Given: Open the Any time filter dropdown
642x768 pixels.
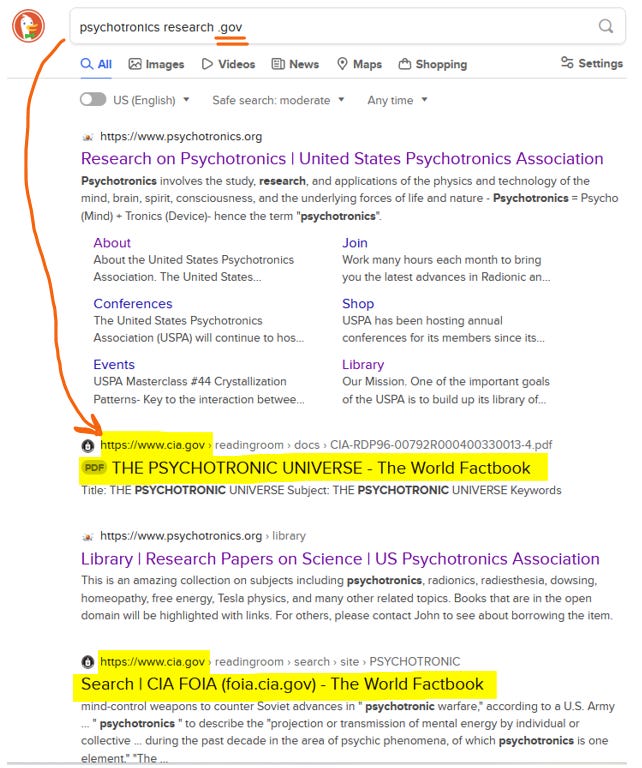Looking at the screenshot, I should tap(397, 100).
